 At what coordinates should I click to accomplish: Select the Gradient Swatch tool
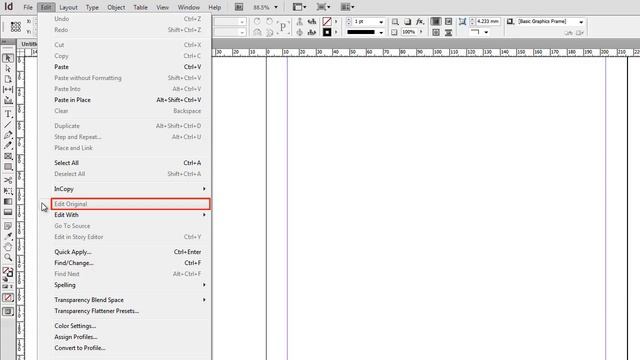[x=8, y=201]
